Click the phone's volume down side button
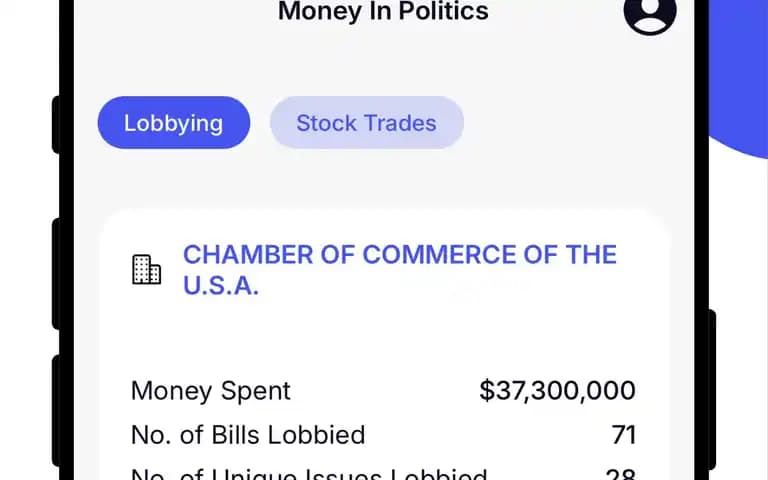 [x=55, y=411]
